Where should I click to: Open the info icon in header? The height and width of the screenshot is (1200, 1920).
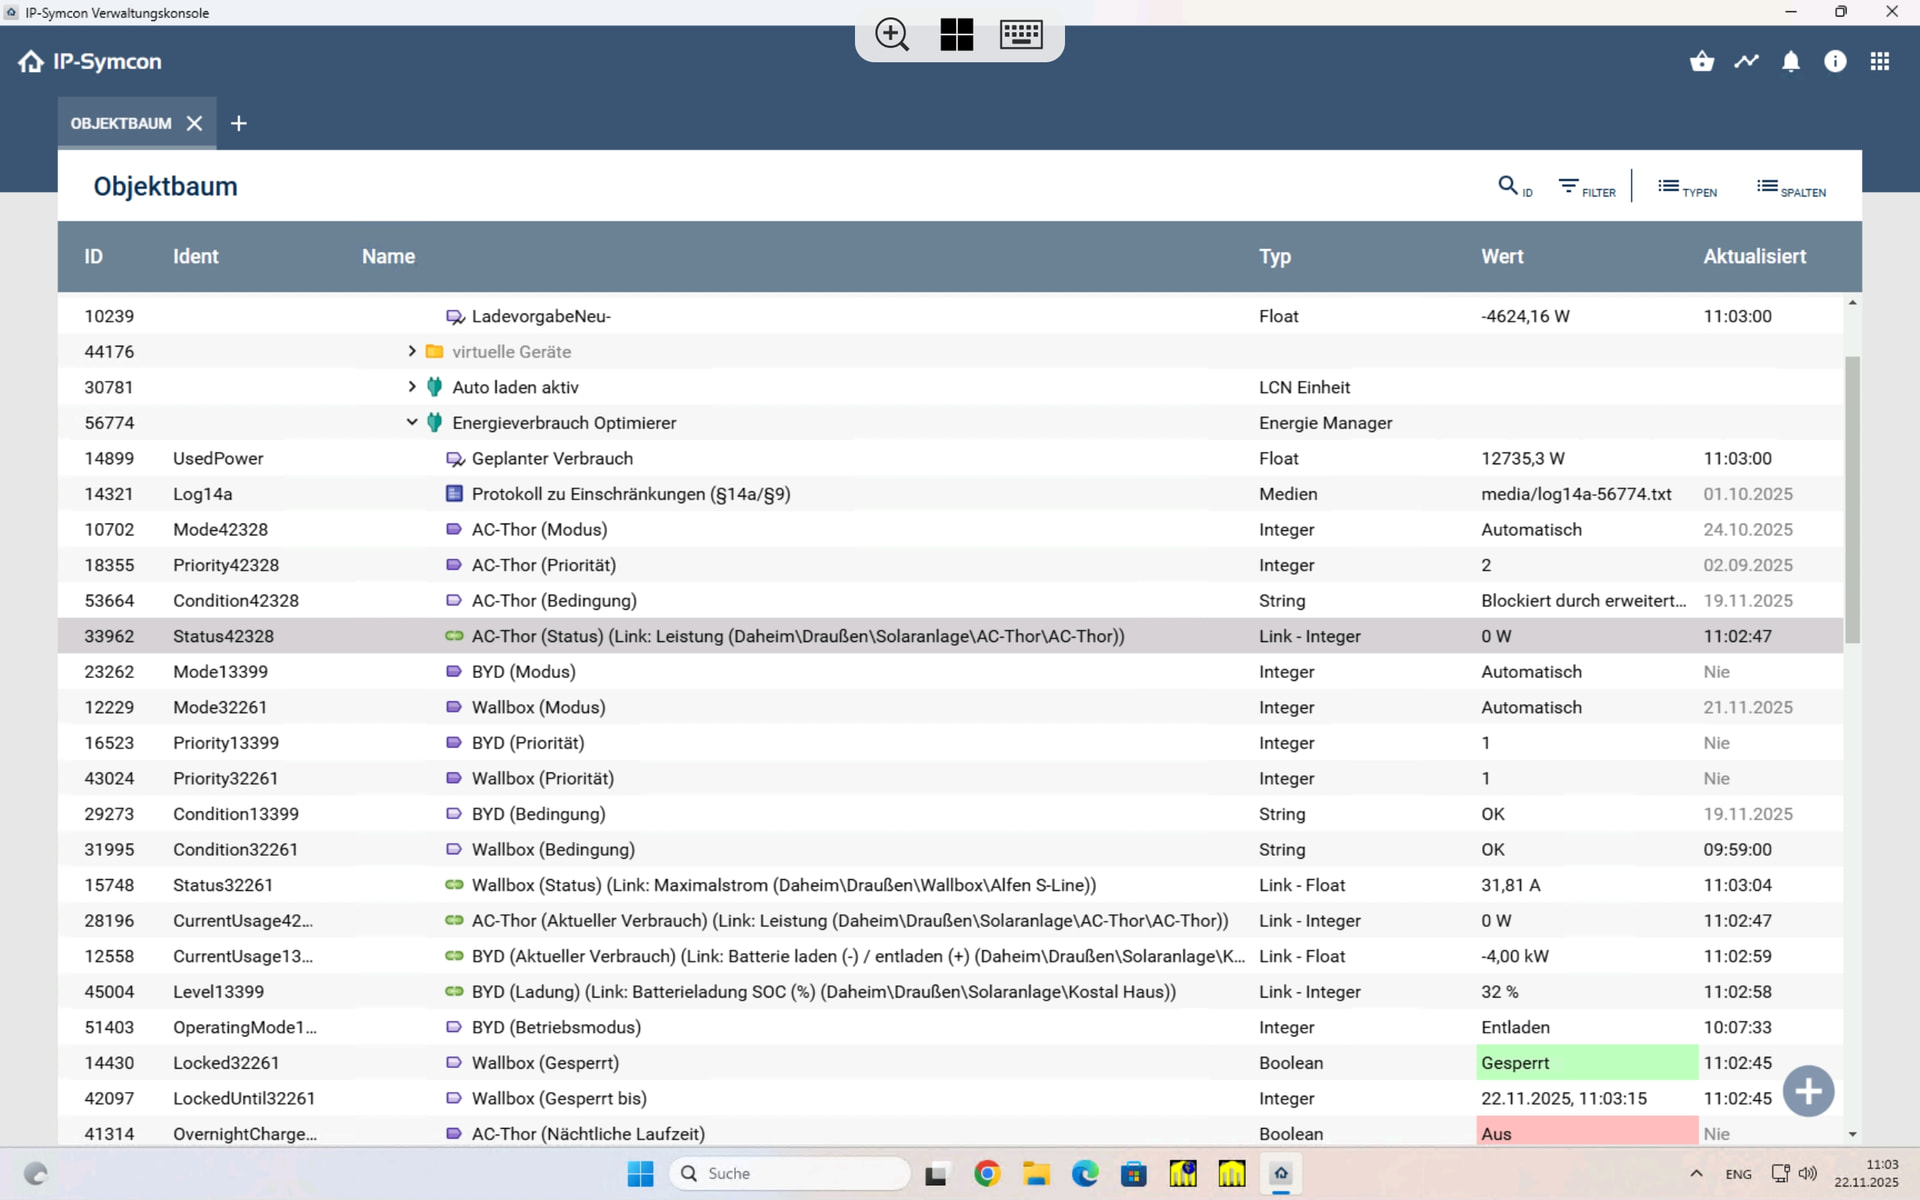tap(1834, 62)
